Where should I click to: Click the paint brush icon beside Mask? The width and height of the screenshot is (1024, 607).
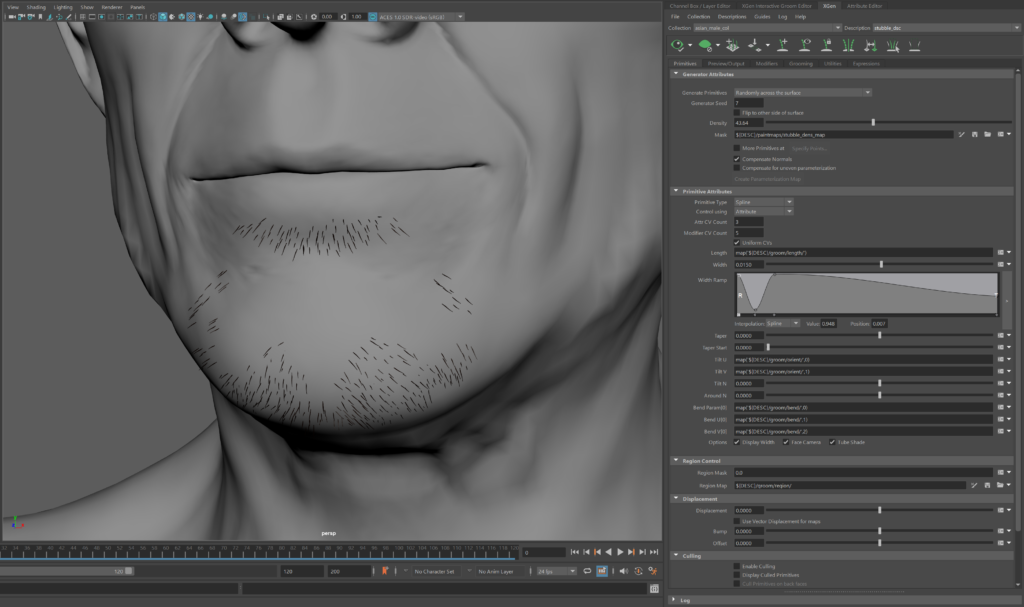[x=960, y=134]
